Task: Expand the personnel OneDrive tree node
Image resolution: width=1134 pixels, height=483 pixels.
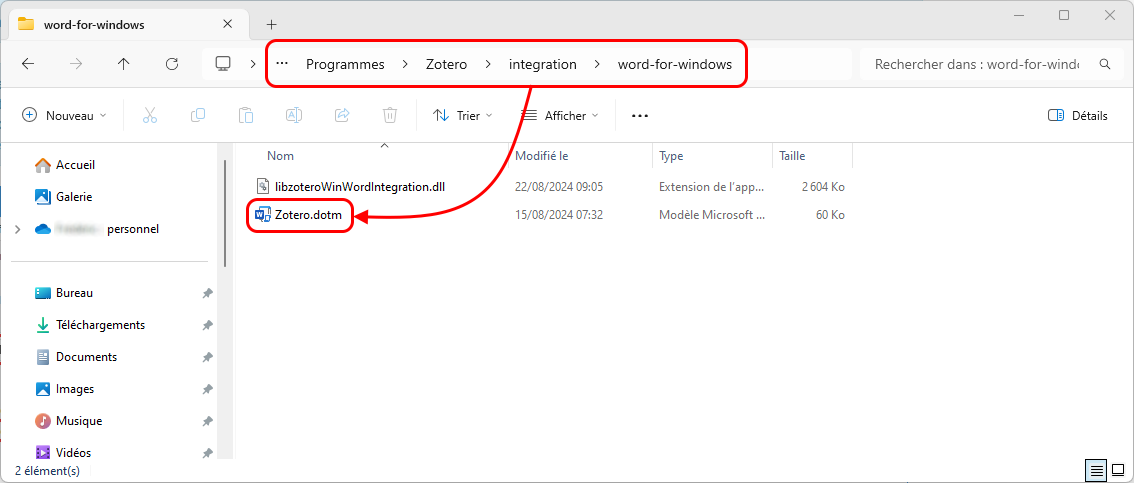Action: (x=17, y=229)
